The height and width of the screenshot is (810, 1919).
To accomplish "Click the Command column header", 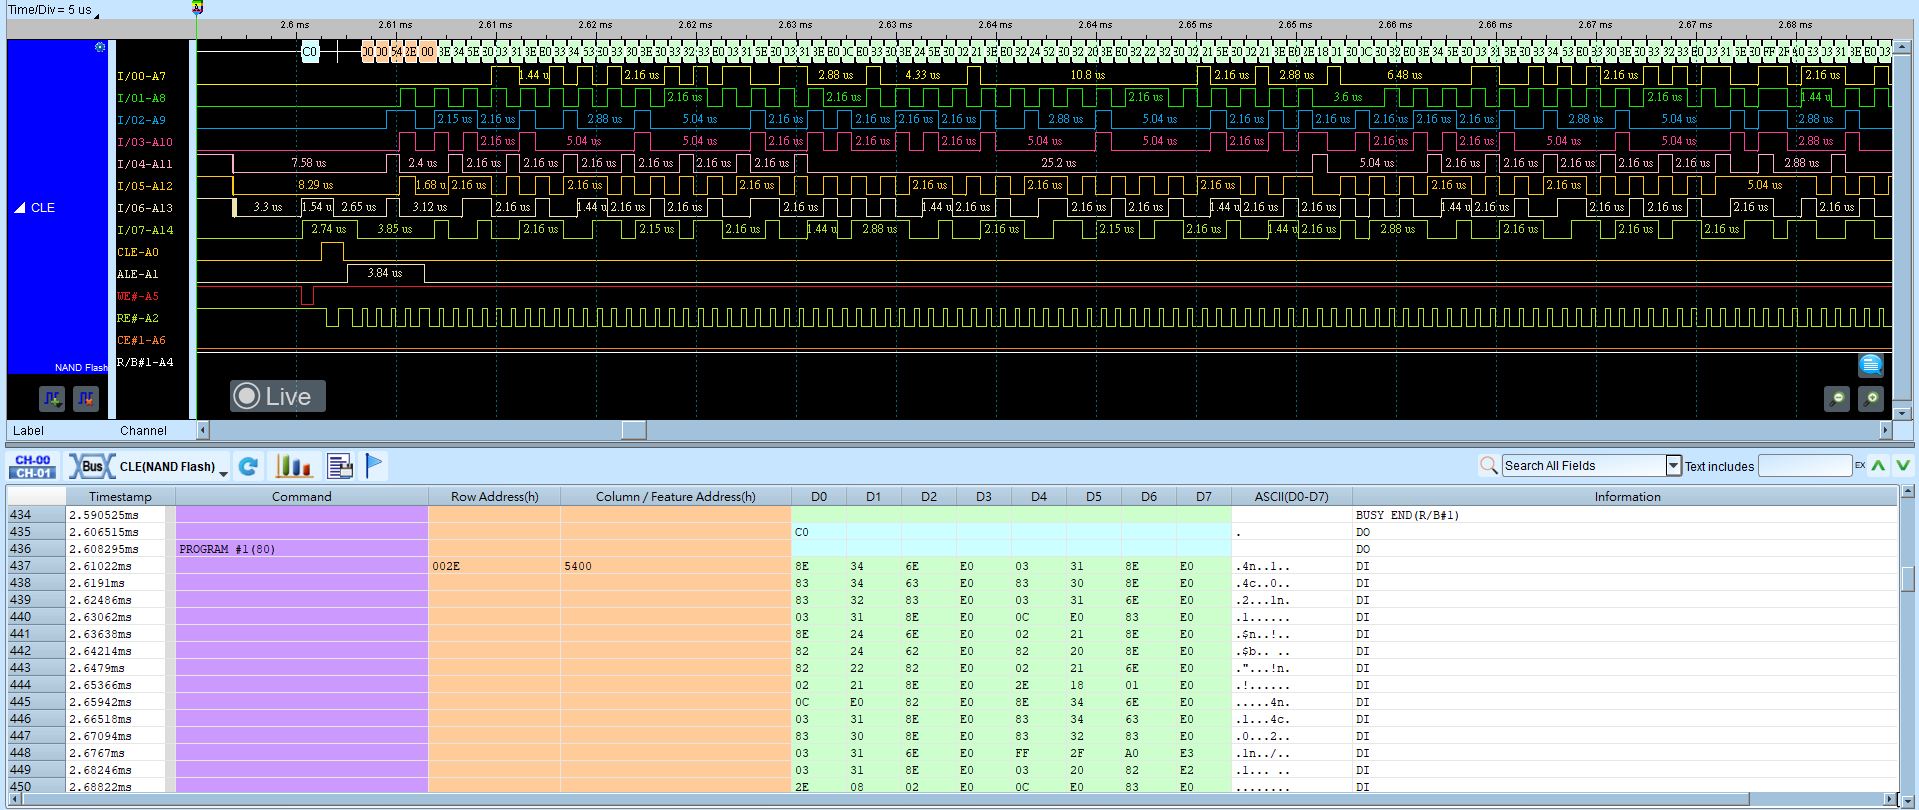I will tap(301, 496).
